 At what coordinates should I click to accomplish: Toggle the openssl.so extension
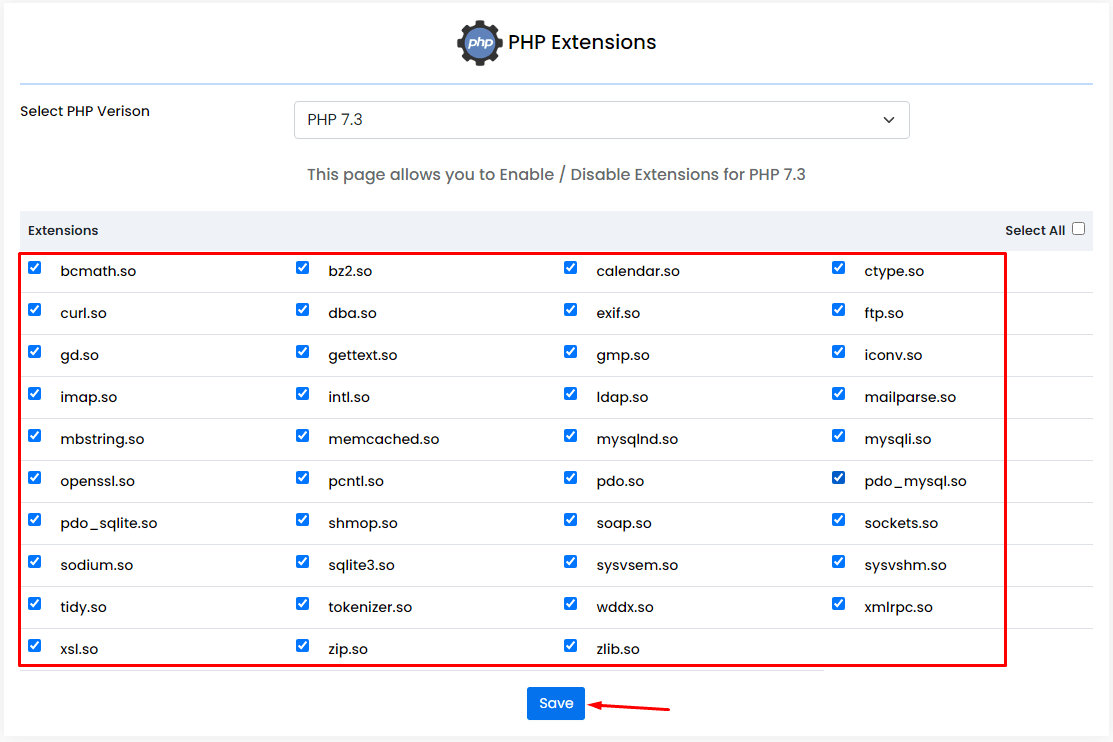pyautogui.click(x=35, y=477)
